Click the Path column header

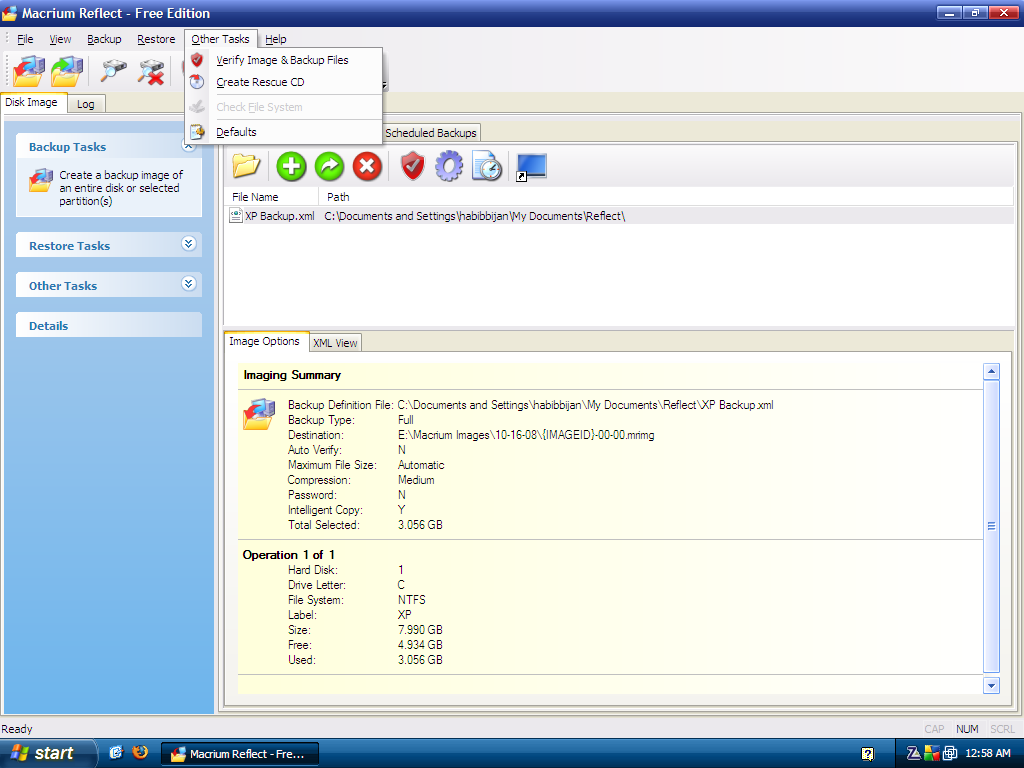[x=666, y=197]
